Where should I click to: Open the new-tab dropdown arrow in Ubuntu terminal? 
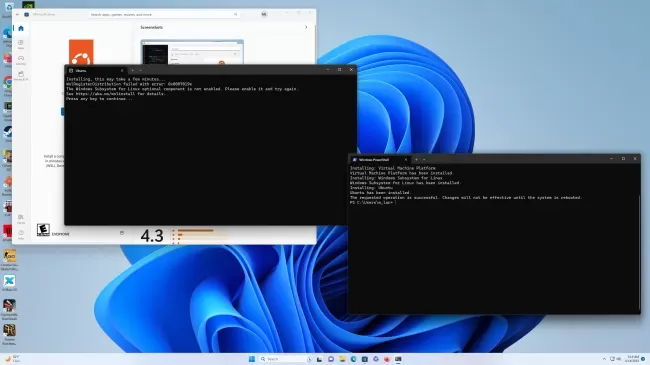tap(141, 71)
